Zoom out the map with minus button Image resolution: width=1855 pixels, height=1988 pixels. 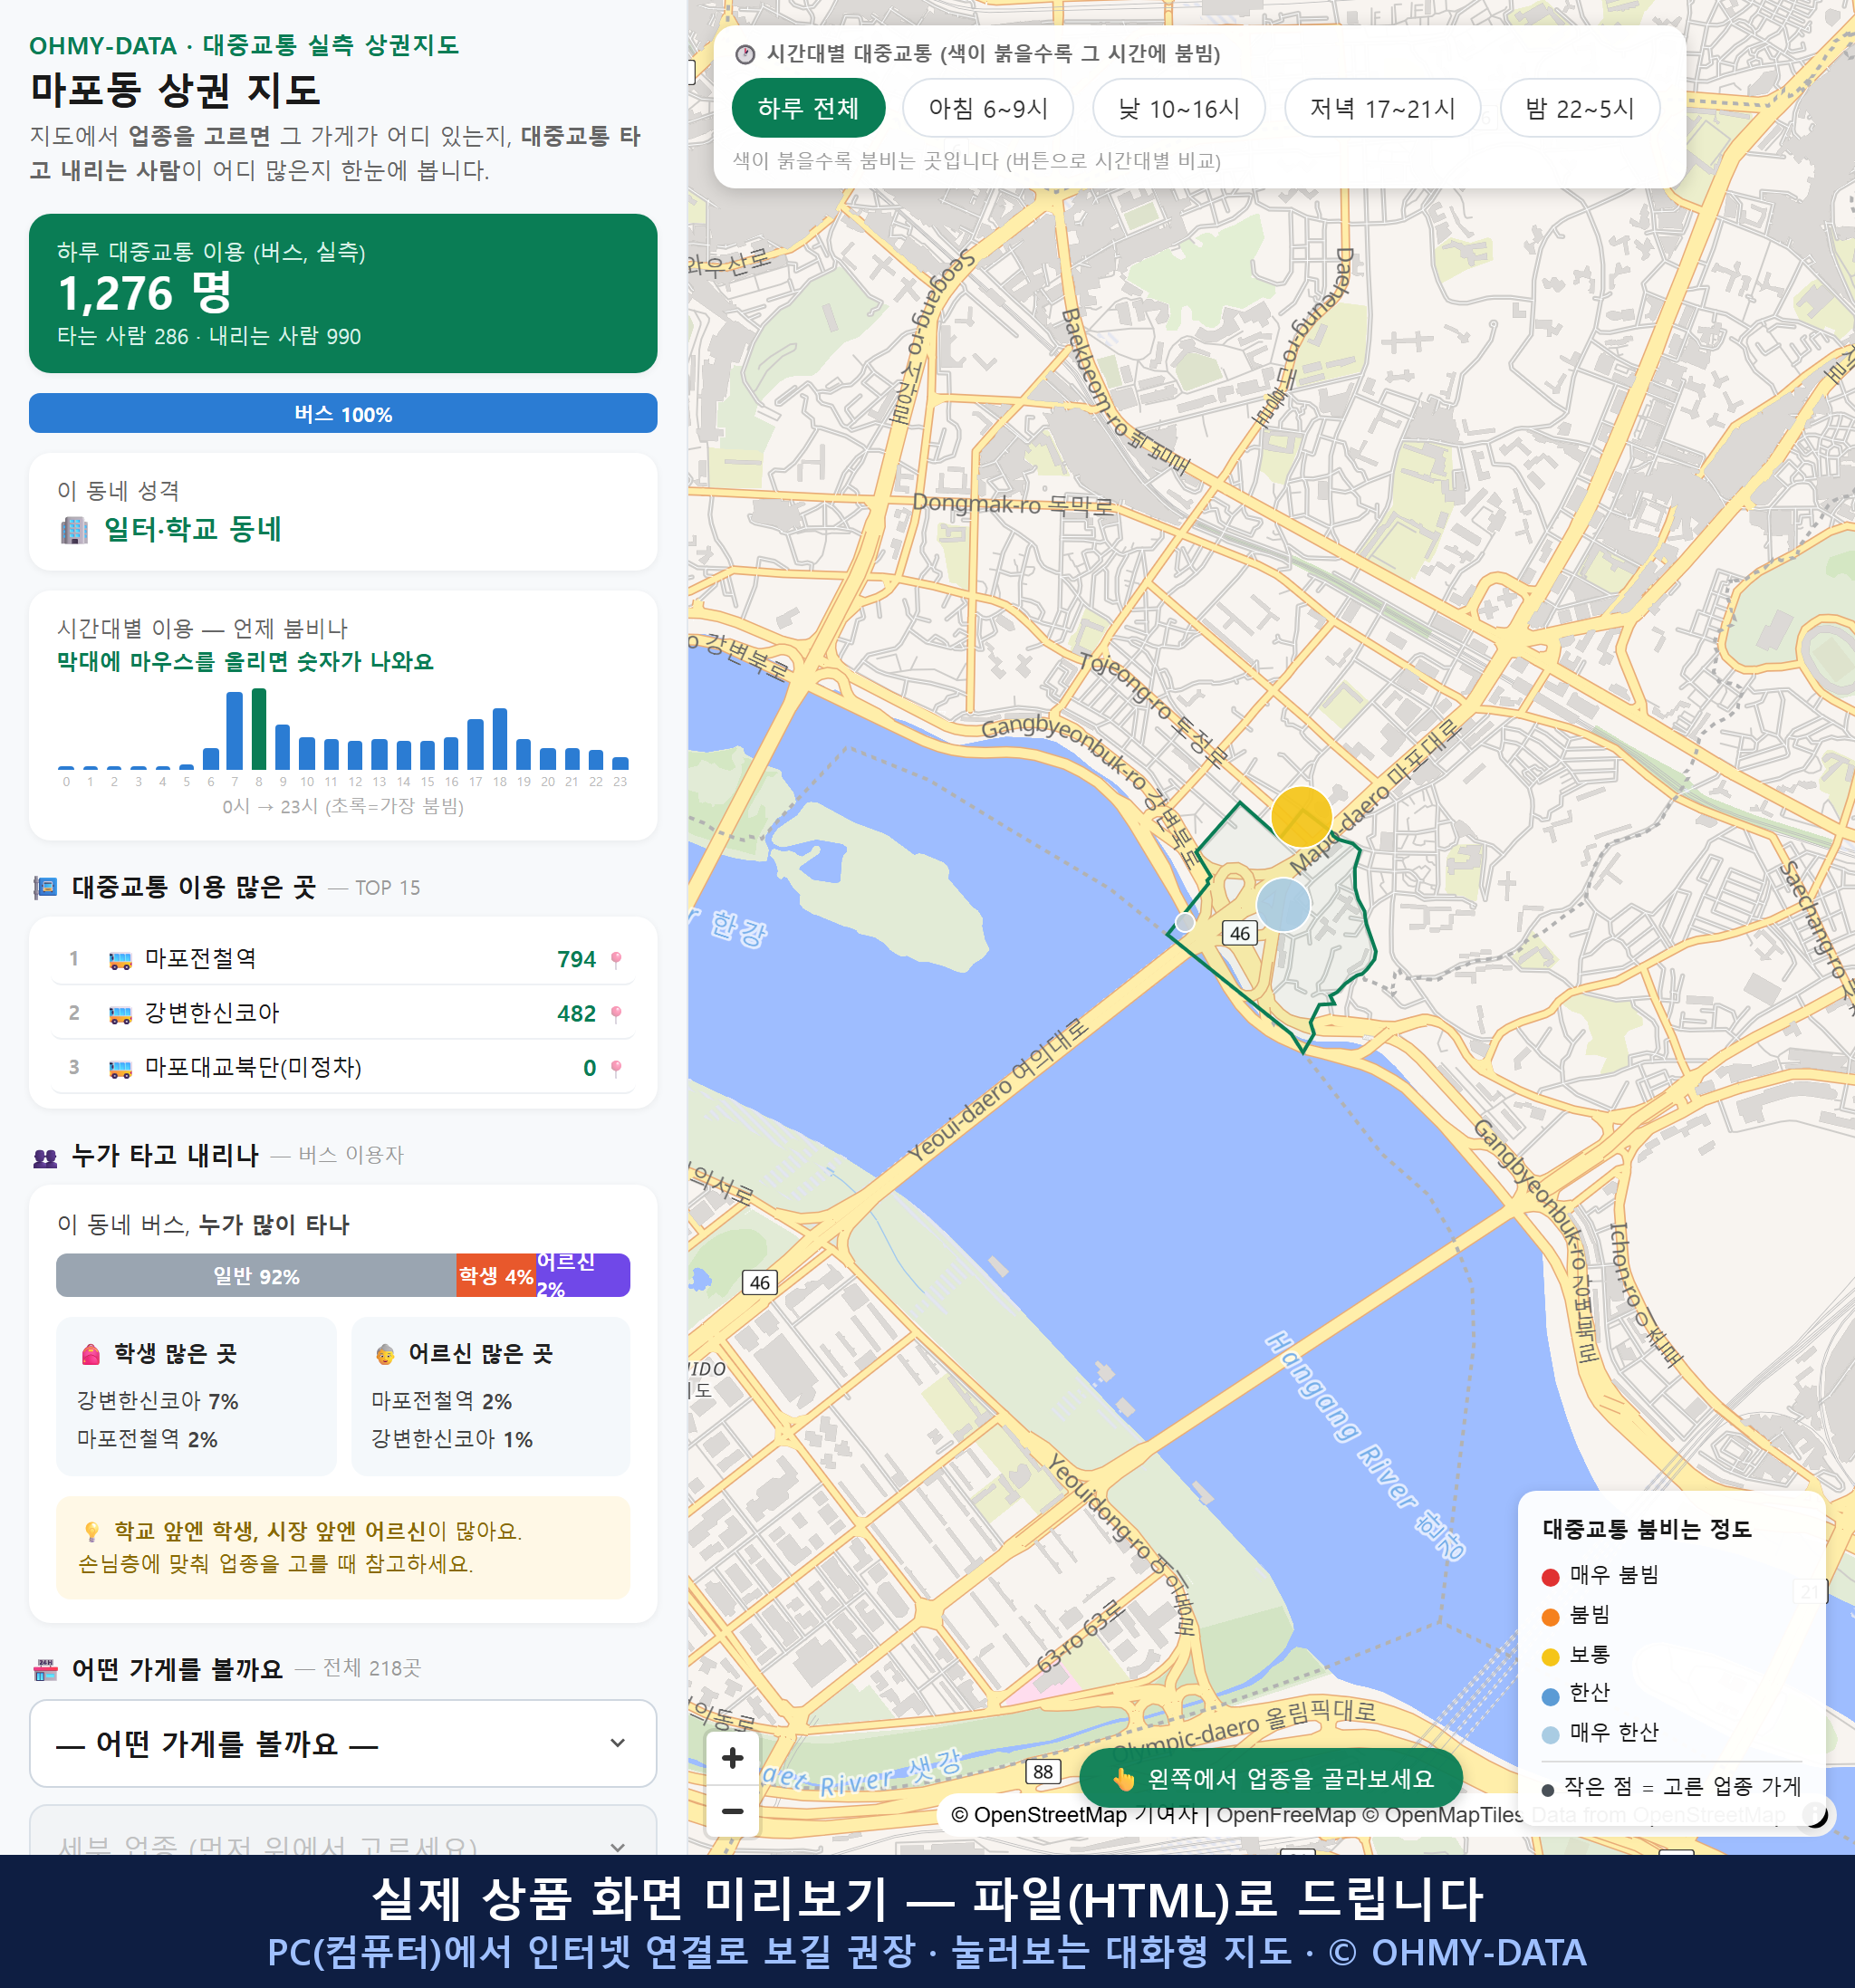(733, 1810)
